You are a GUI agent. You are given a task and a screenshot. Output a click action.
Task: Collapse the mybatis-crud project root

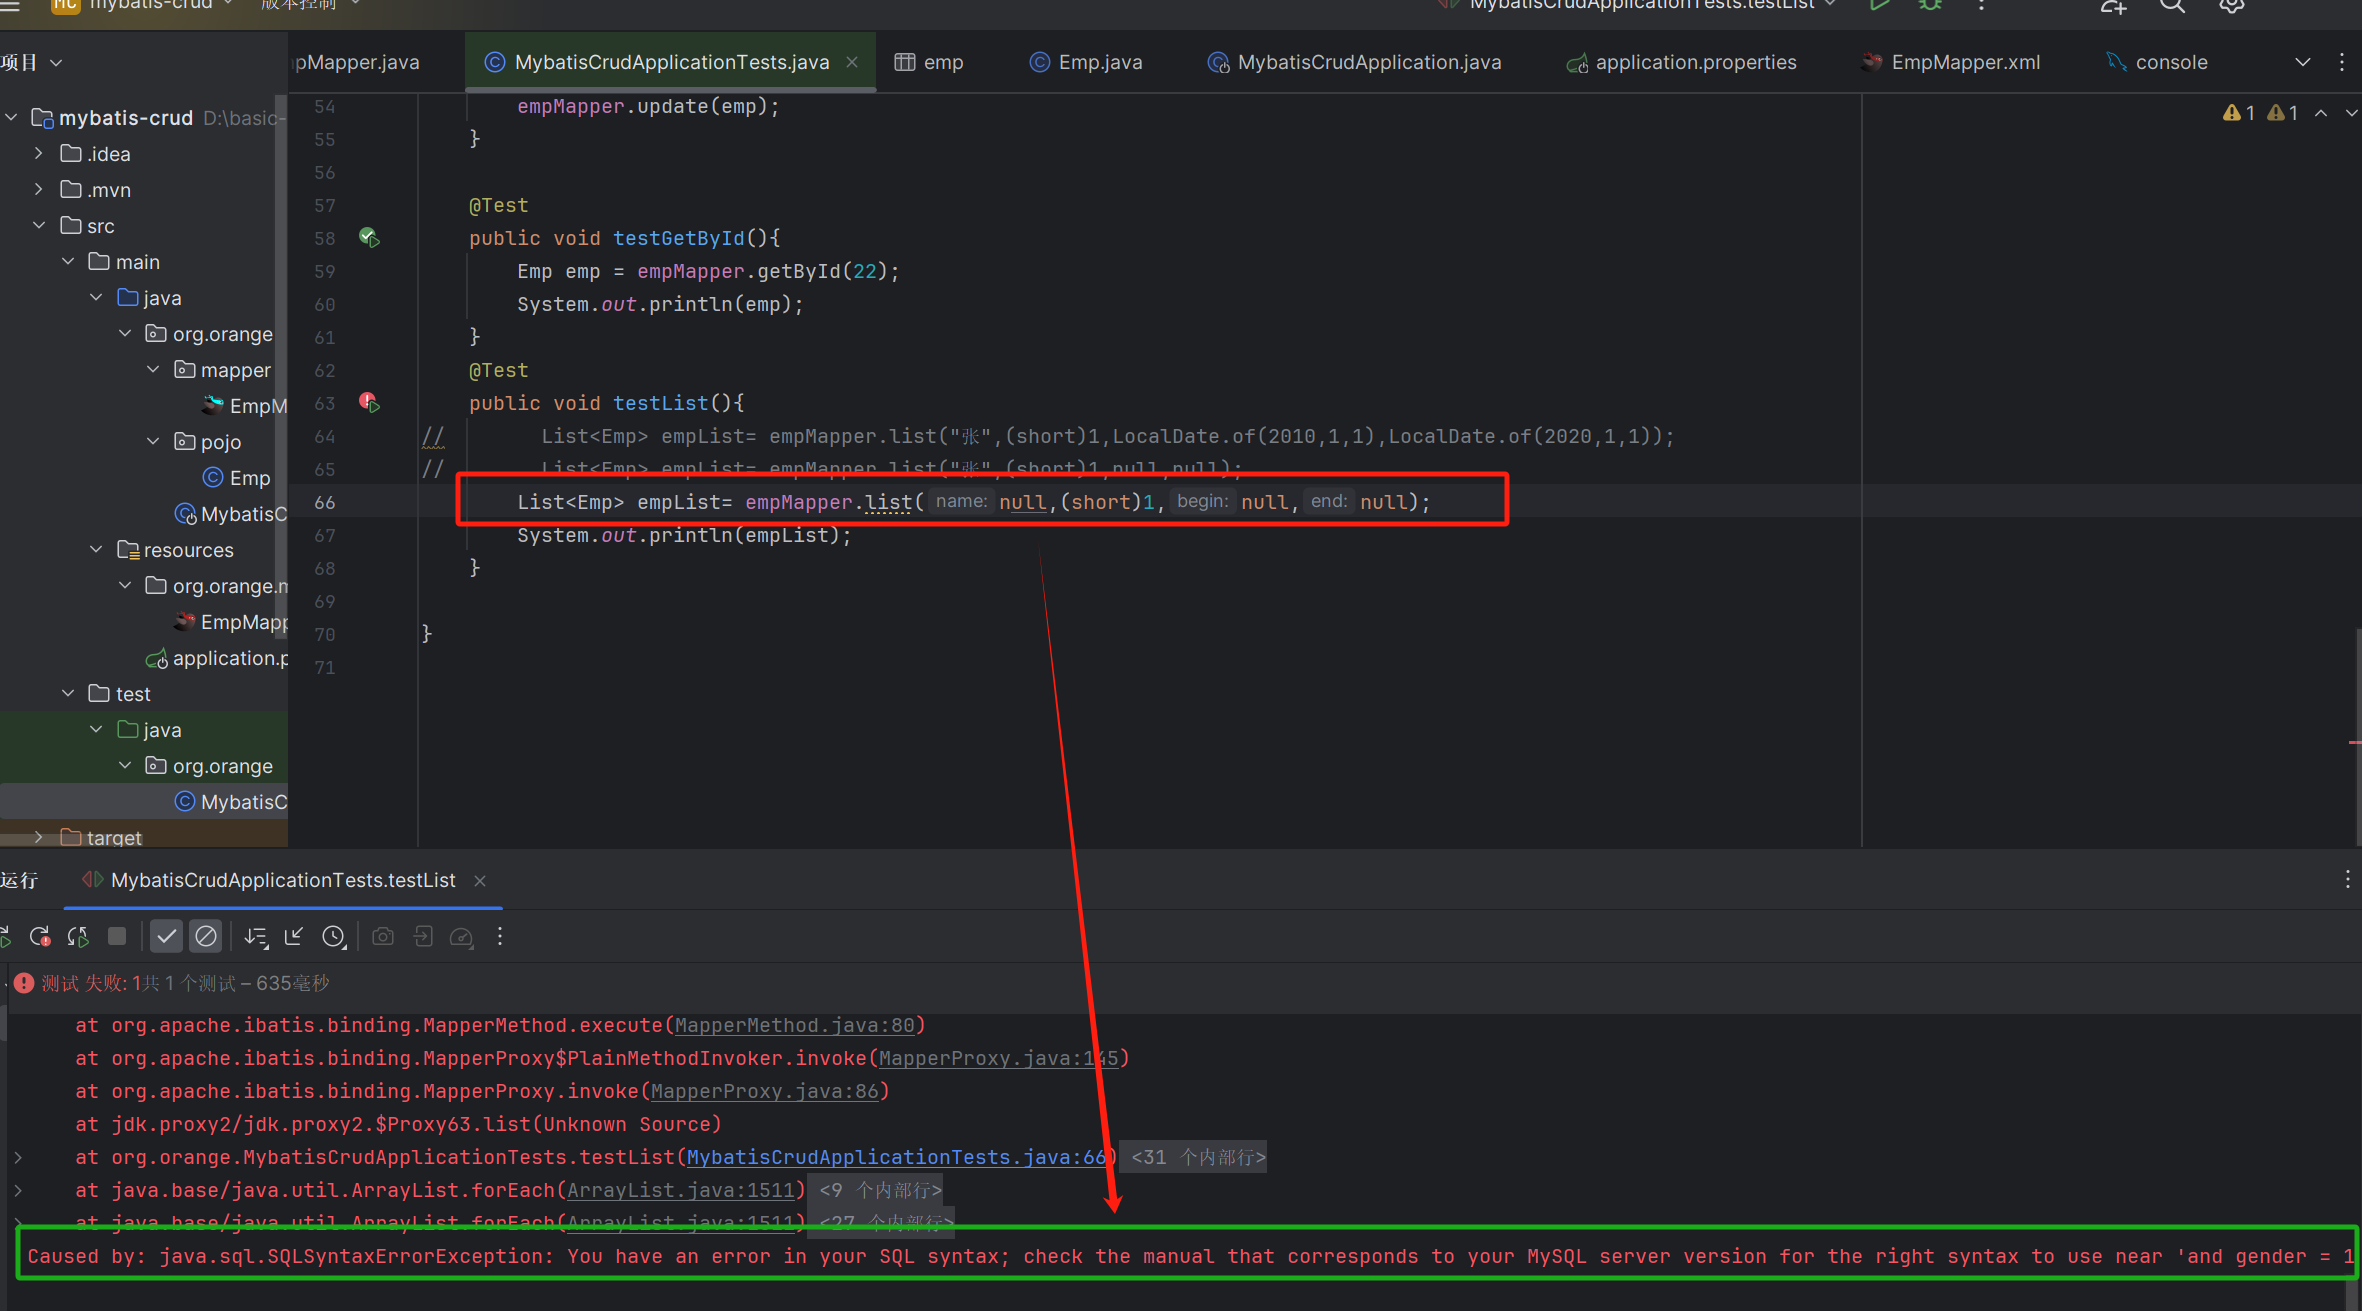pos(11,118)
